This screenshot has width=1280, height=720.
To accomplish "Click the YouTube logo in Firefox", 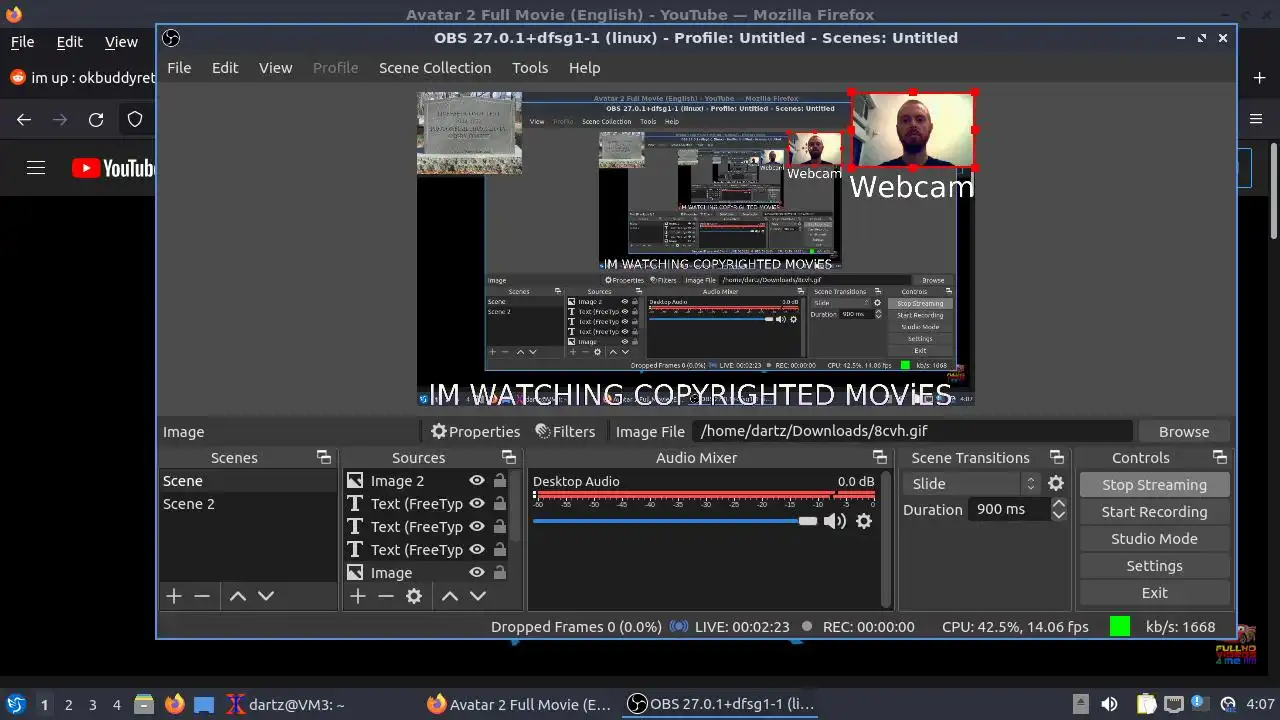I will tap(114, 168).
